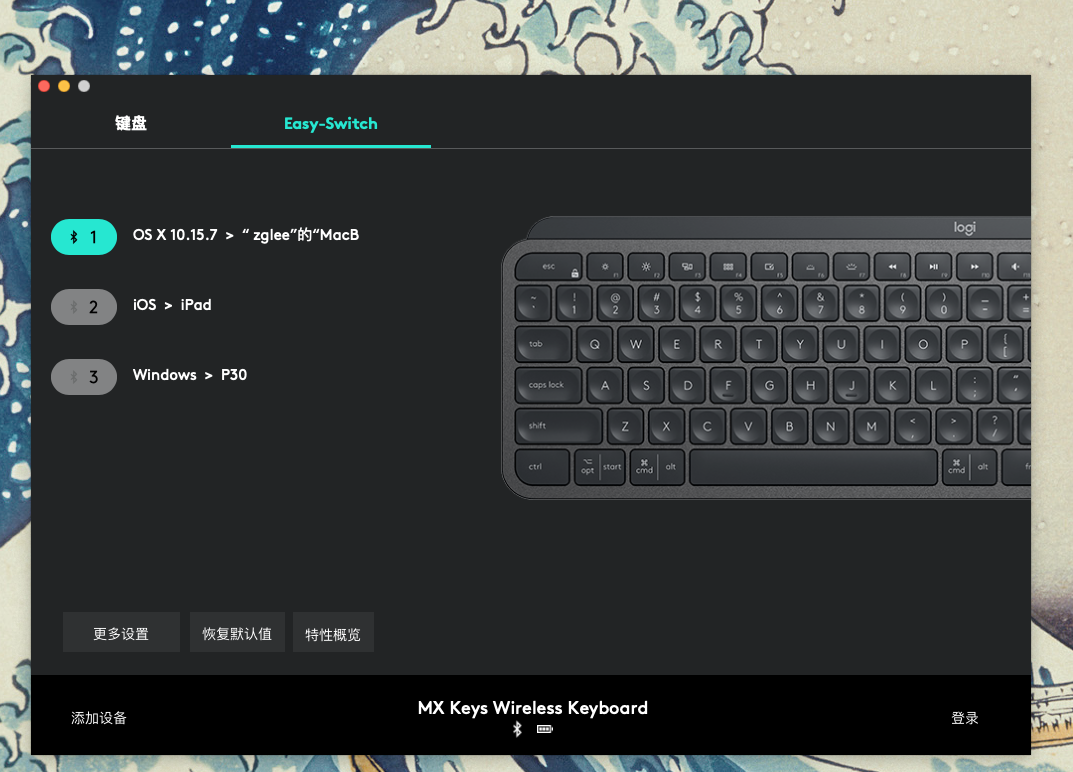Switch to the 键盘 tab
The height and width of the screenshot is (772, 1073).
click(131, 123)
